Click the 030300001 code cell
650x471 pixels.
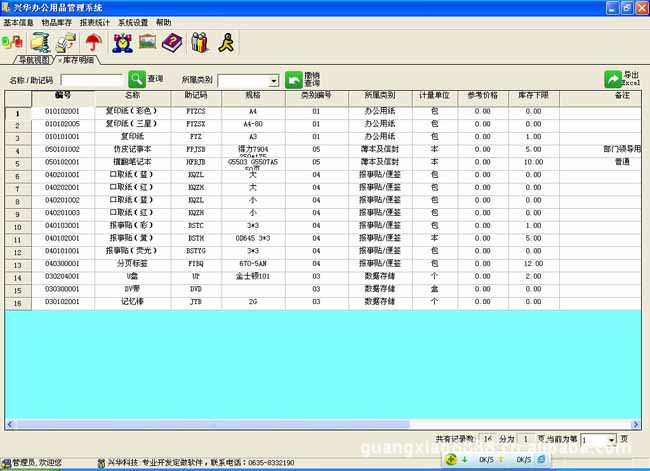(63, 289)
